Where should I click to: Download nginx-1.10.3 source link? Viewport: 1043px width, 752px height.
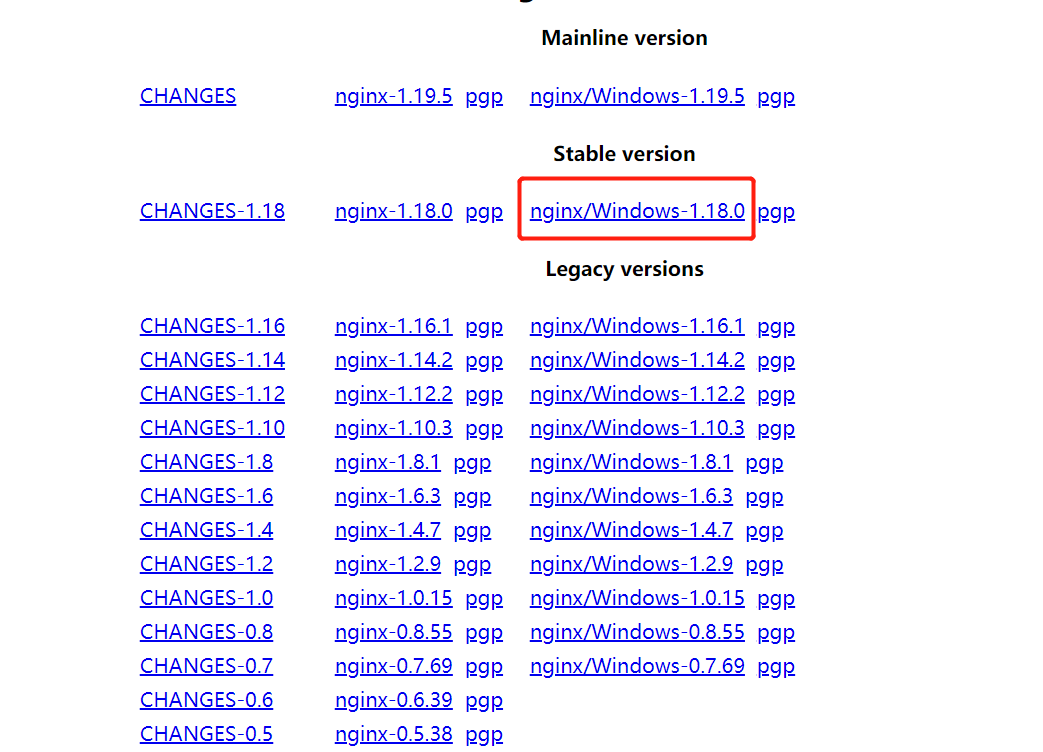click(394, 428)
